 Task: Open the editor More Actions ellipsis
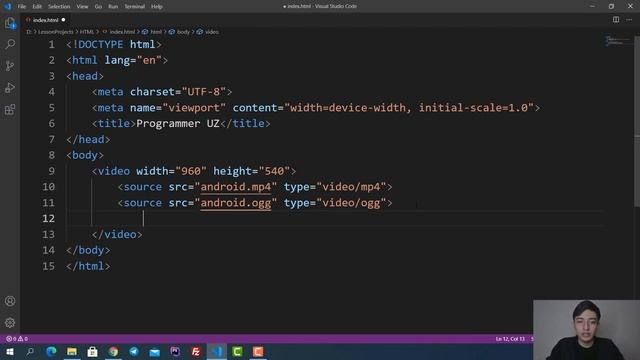[x=629, y=20]
